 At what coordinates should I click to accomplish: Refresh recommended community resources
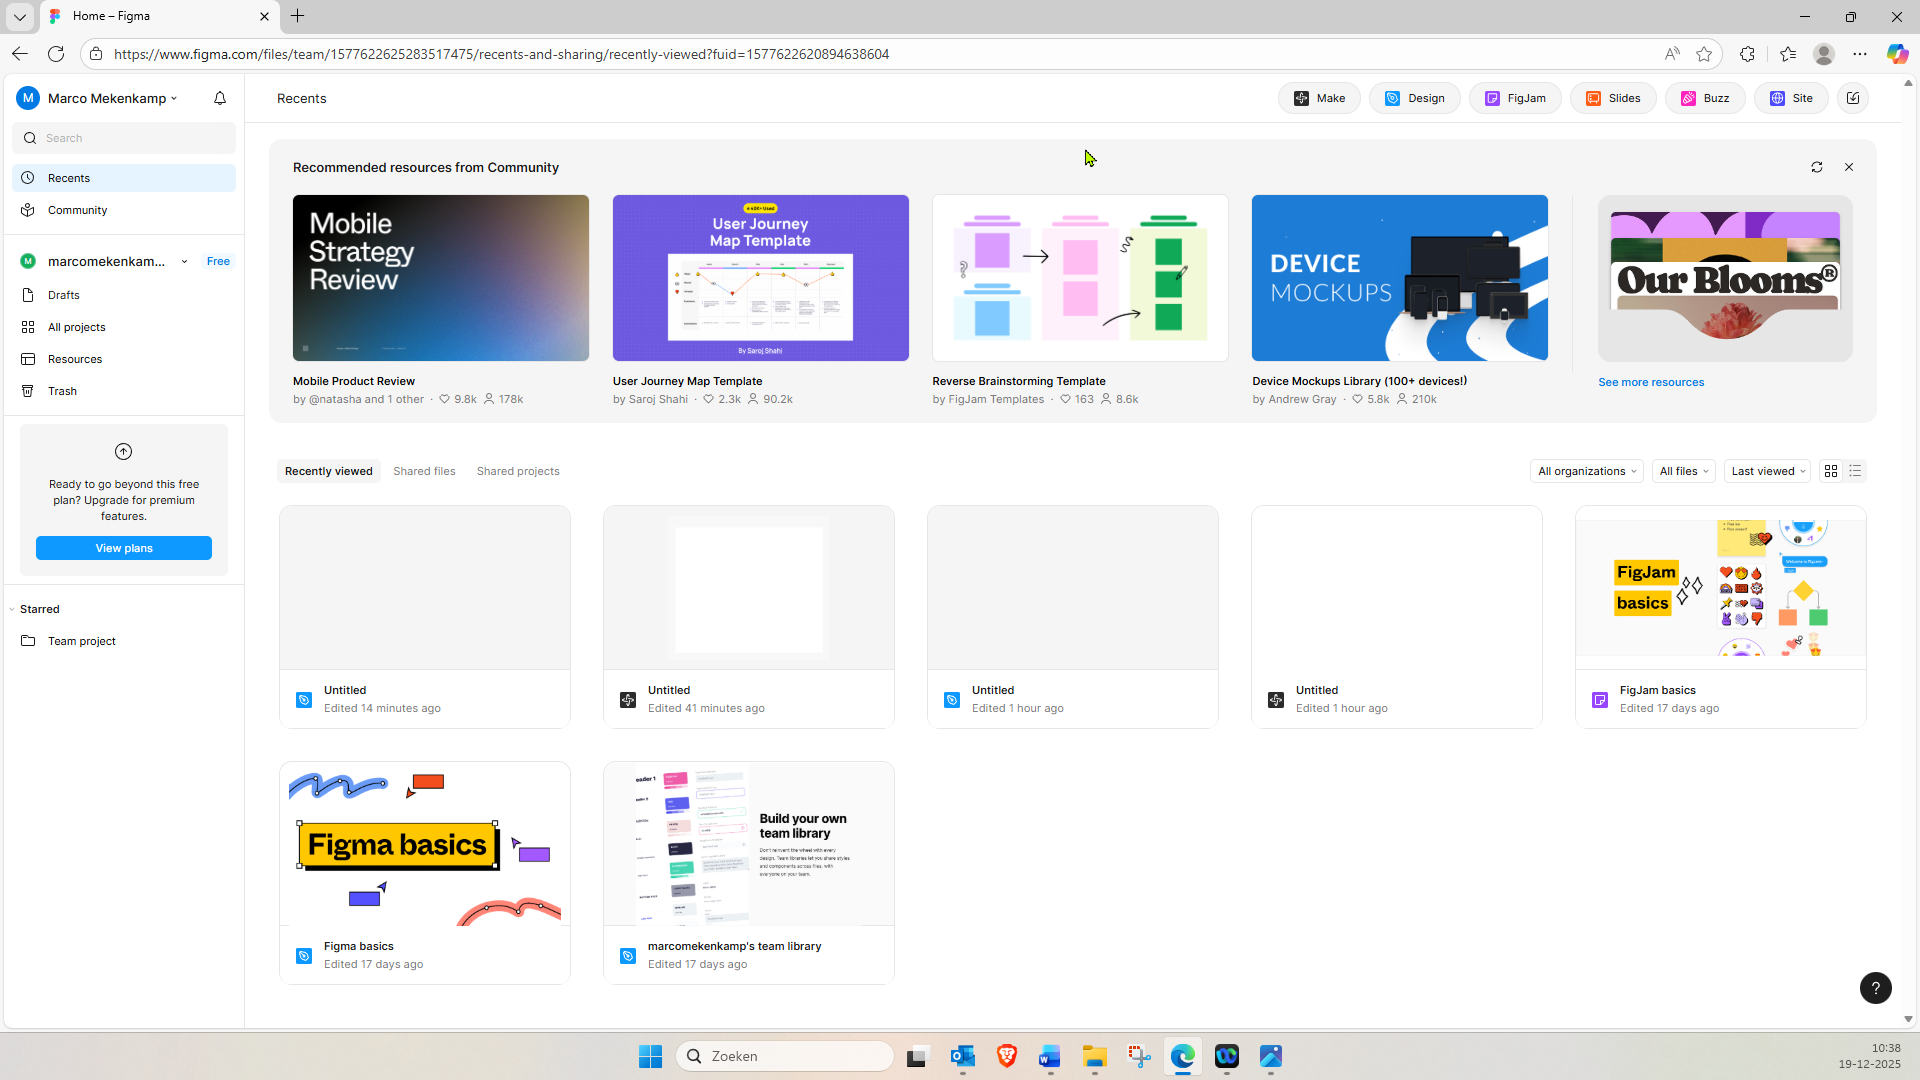tap(1817, 167)
